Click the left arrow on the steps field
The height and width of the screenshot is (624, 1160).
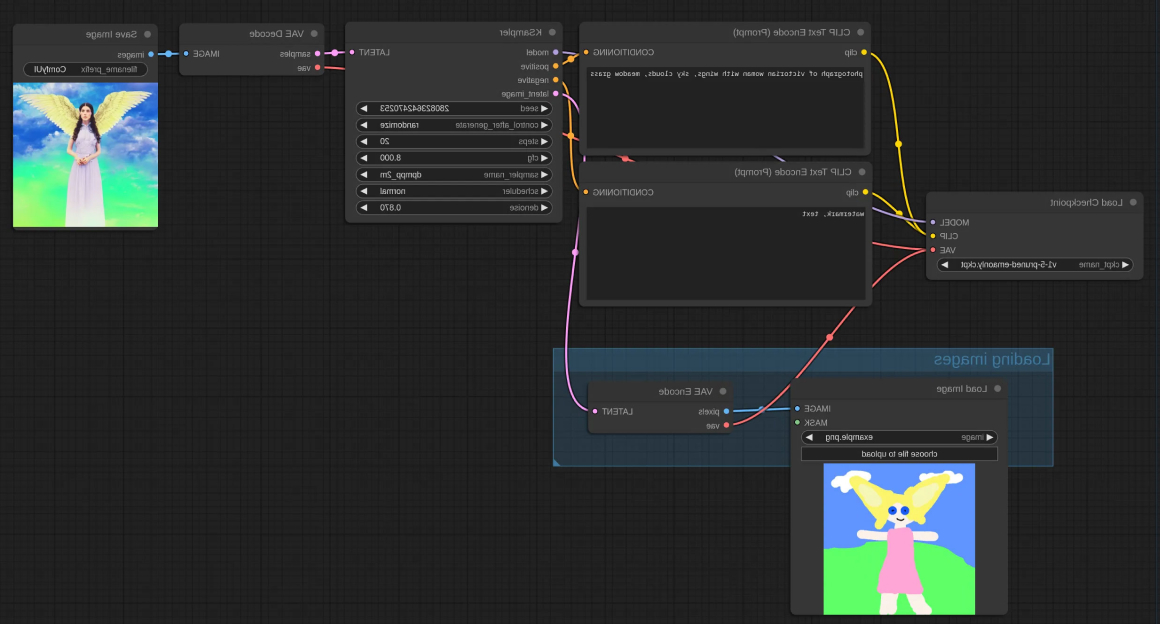[x=364, y=141]
